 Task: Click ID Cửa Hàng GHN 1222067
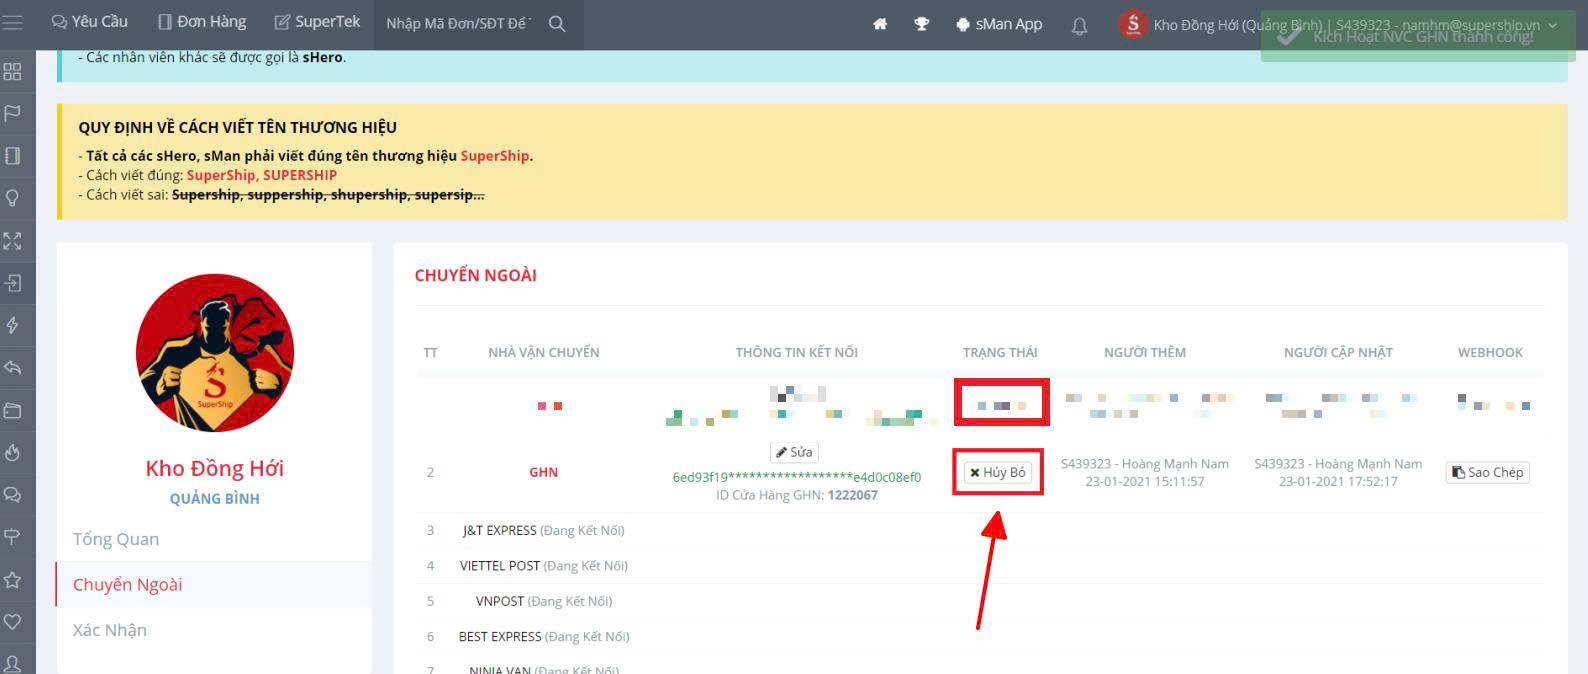tap(797, 495)
